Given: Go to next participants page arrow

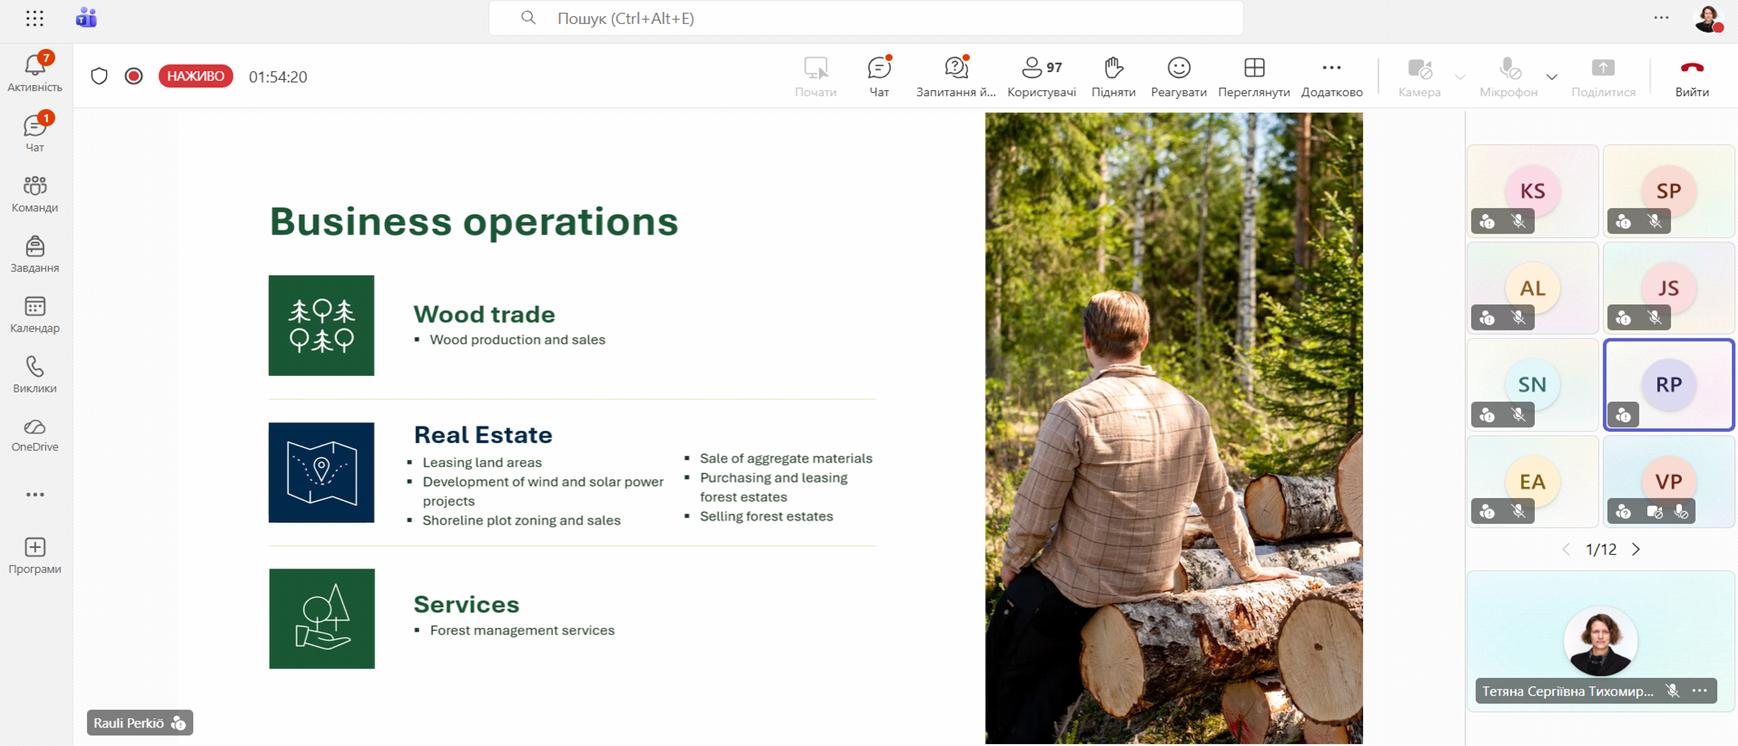Looking at the screenshot, I should (1636, 549).
